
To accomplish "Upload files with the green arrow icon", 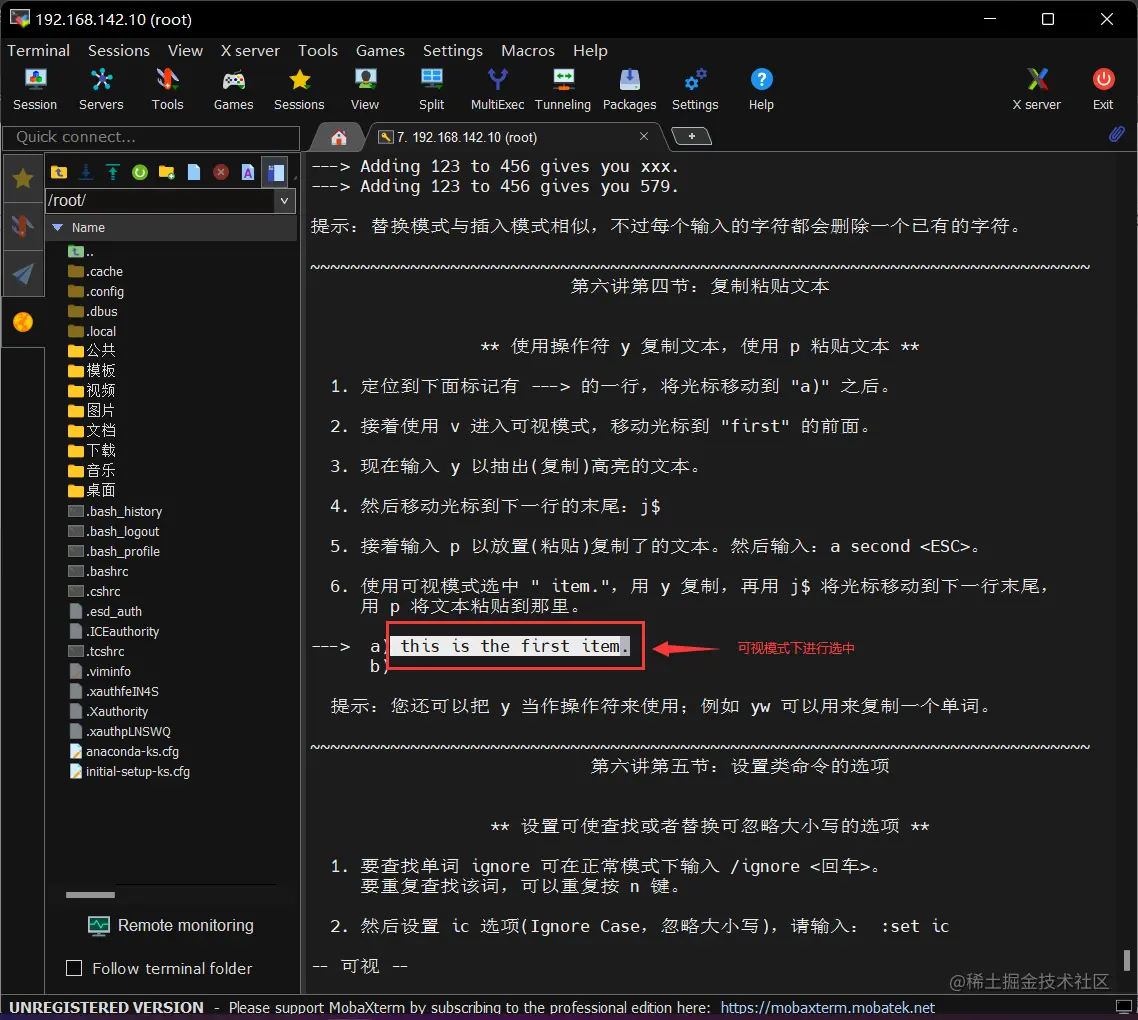I will coord(112,172).
